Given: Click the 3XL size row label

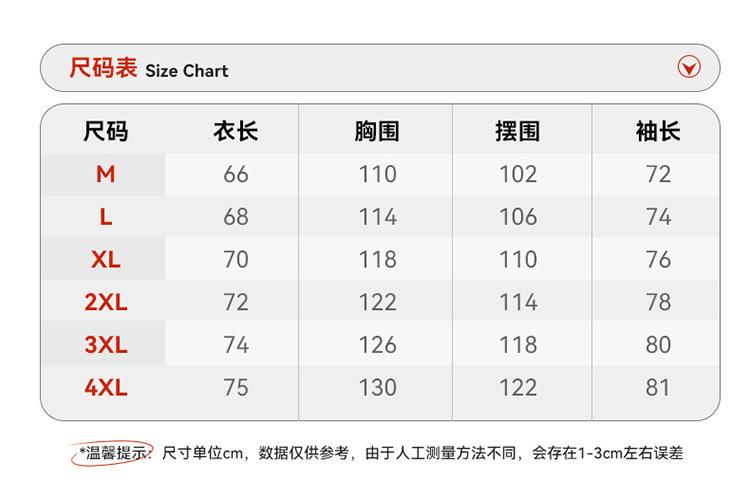Looking at the screenshot, I should 106,345.
